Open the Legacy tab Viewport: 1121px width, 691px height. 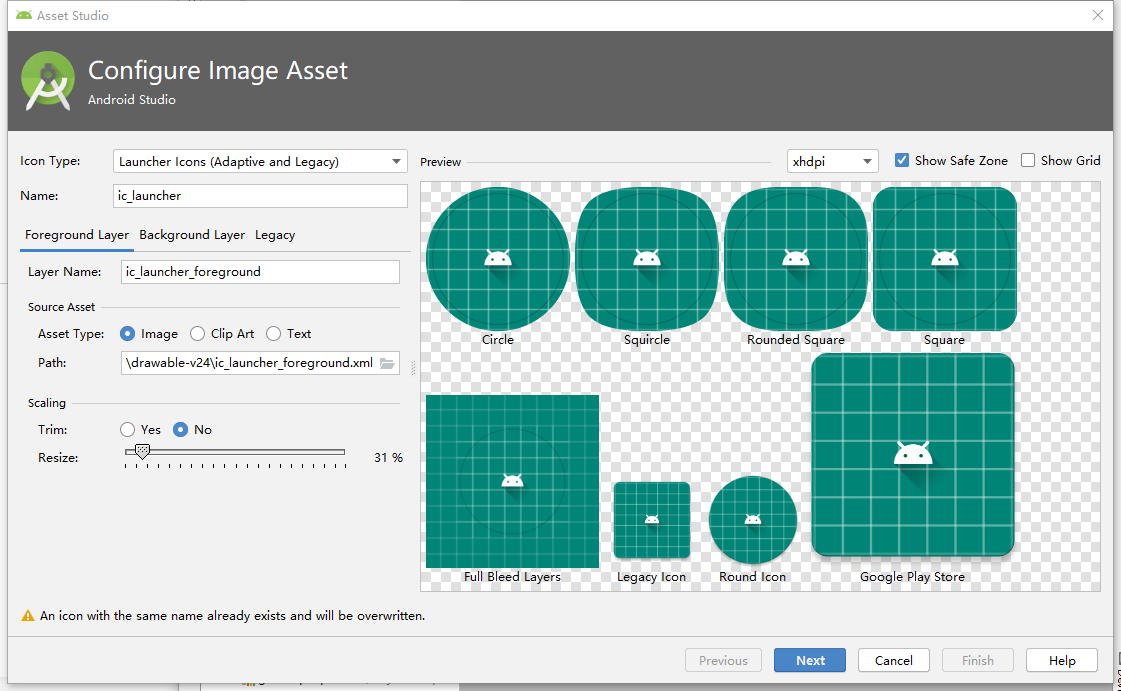275,235
